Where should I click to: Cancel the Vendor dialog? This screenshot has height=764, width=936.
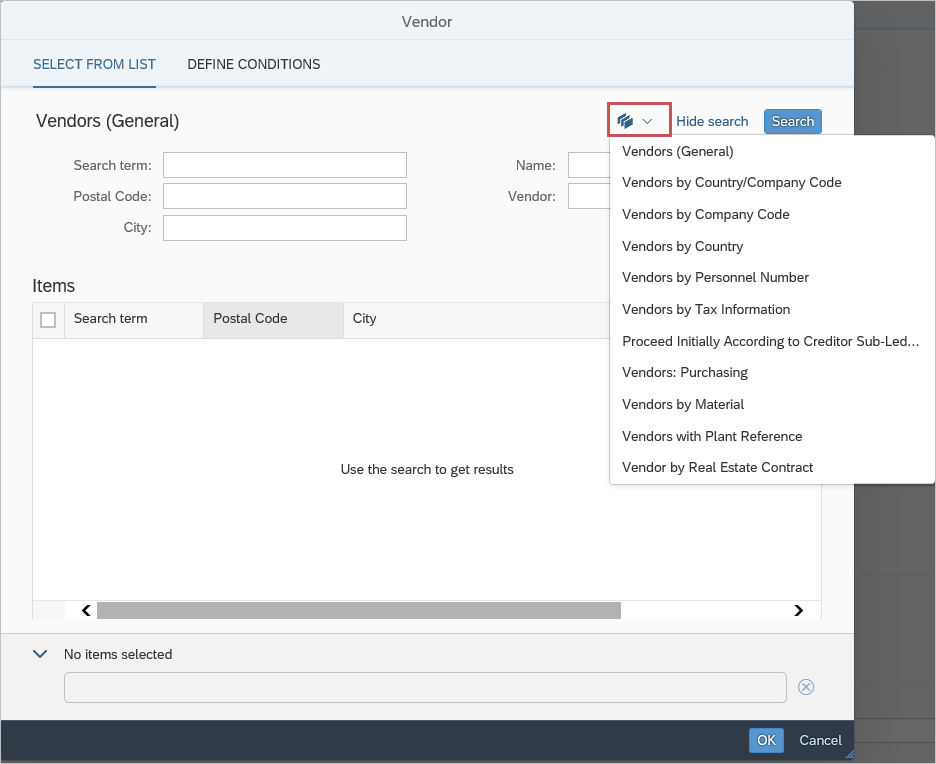point(820,740)
